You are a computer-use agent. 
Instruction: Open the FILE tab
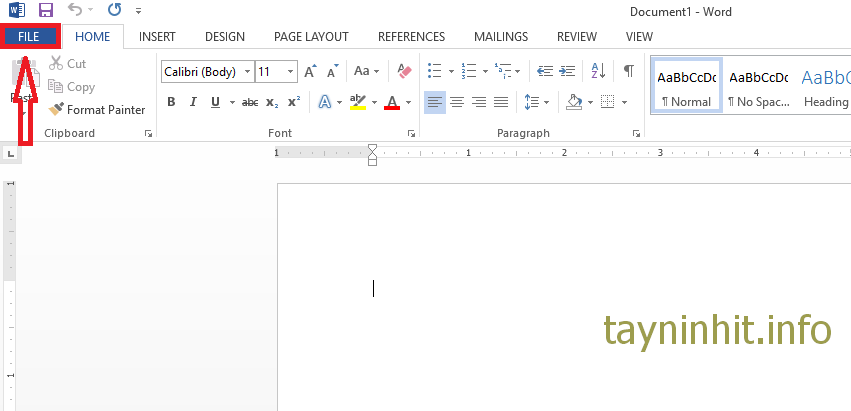(x=30, y=36)
